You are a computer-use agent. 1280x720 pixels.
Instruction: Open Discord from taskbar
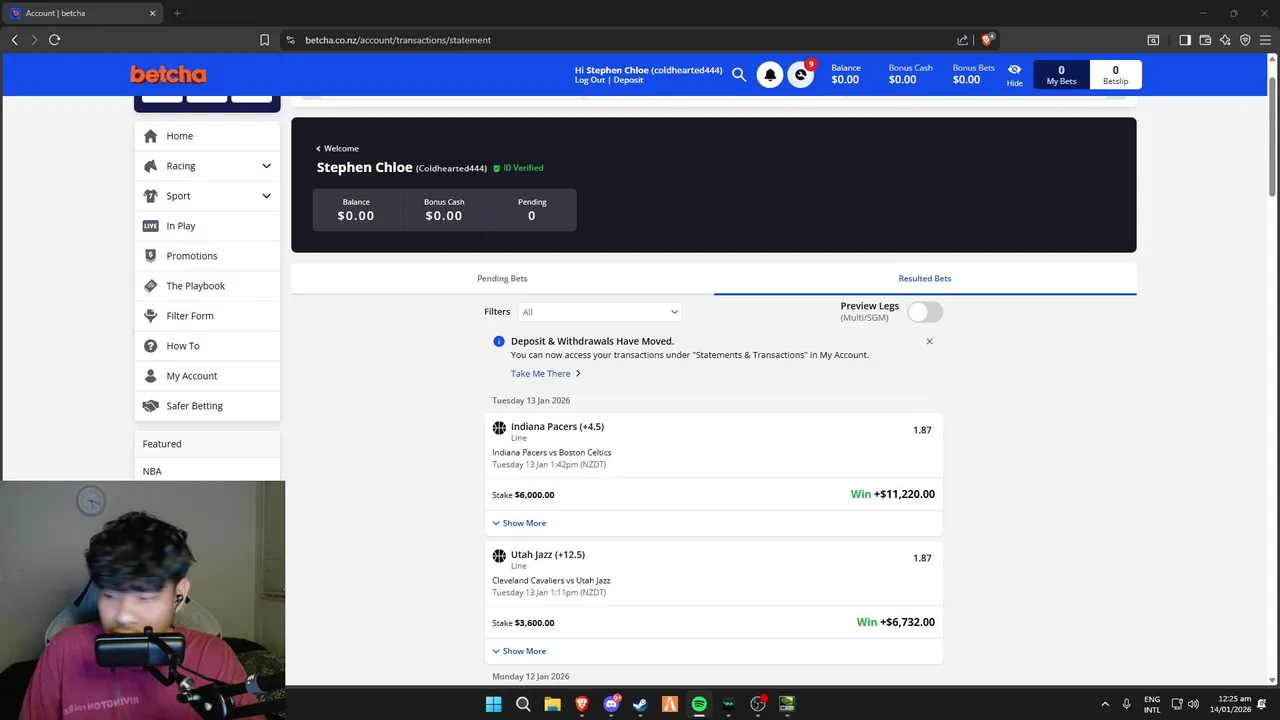(611, 704)
